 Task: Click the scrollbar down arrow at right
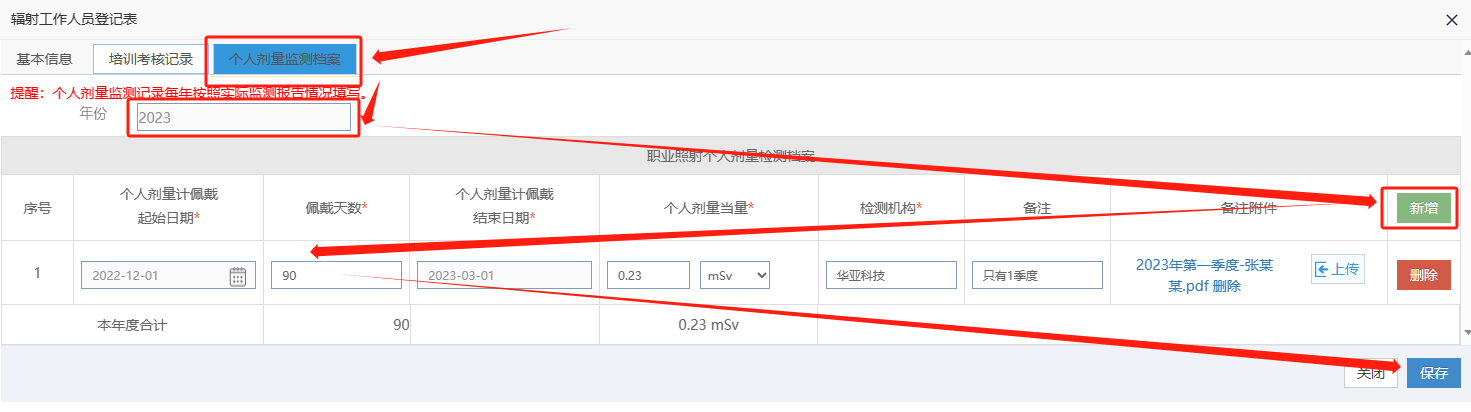click(x=1466, y=331)
